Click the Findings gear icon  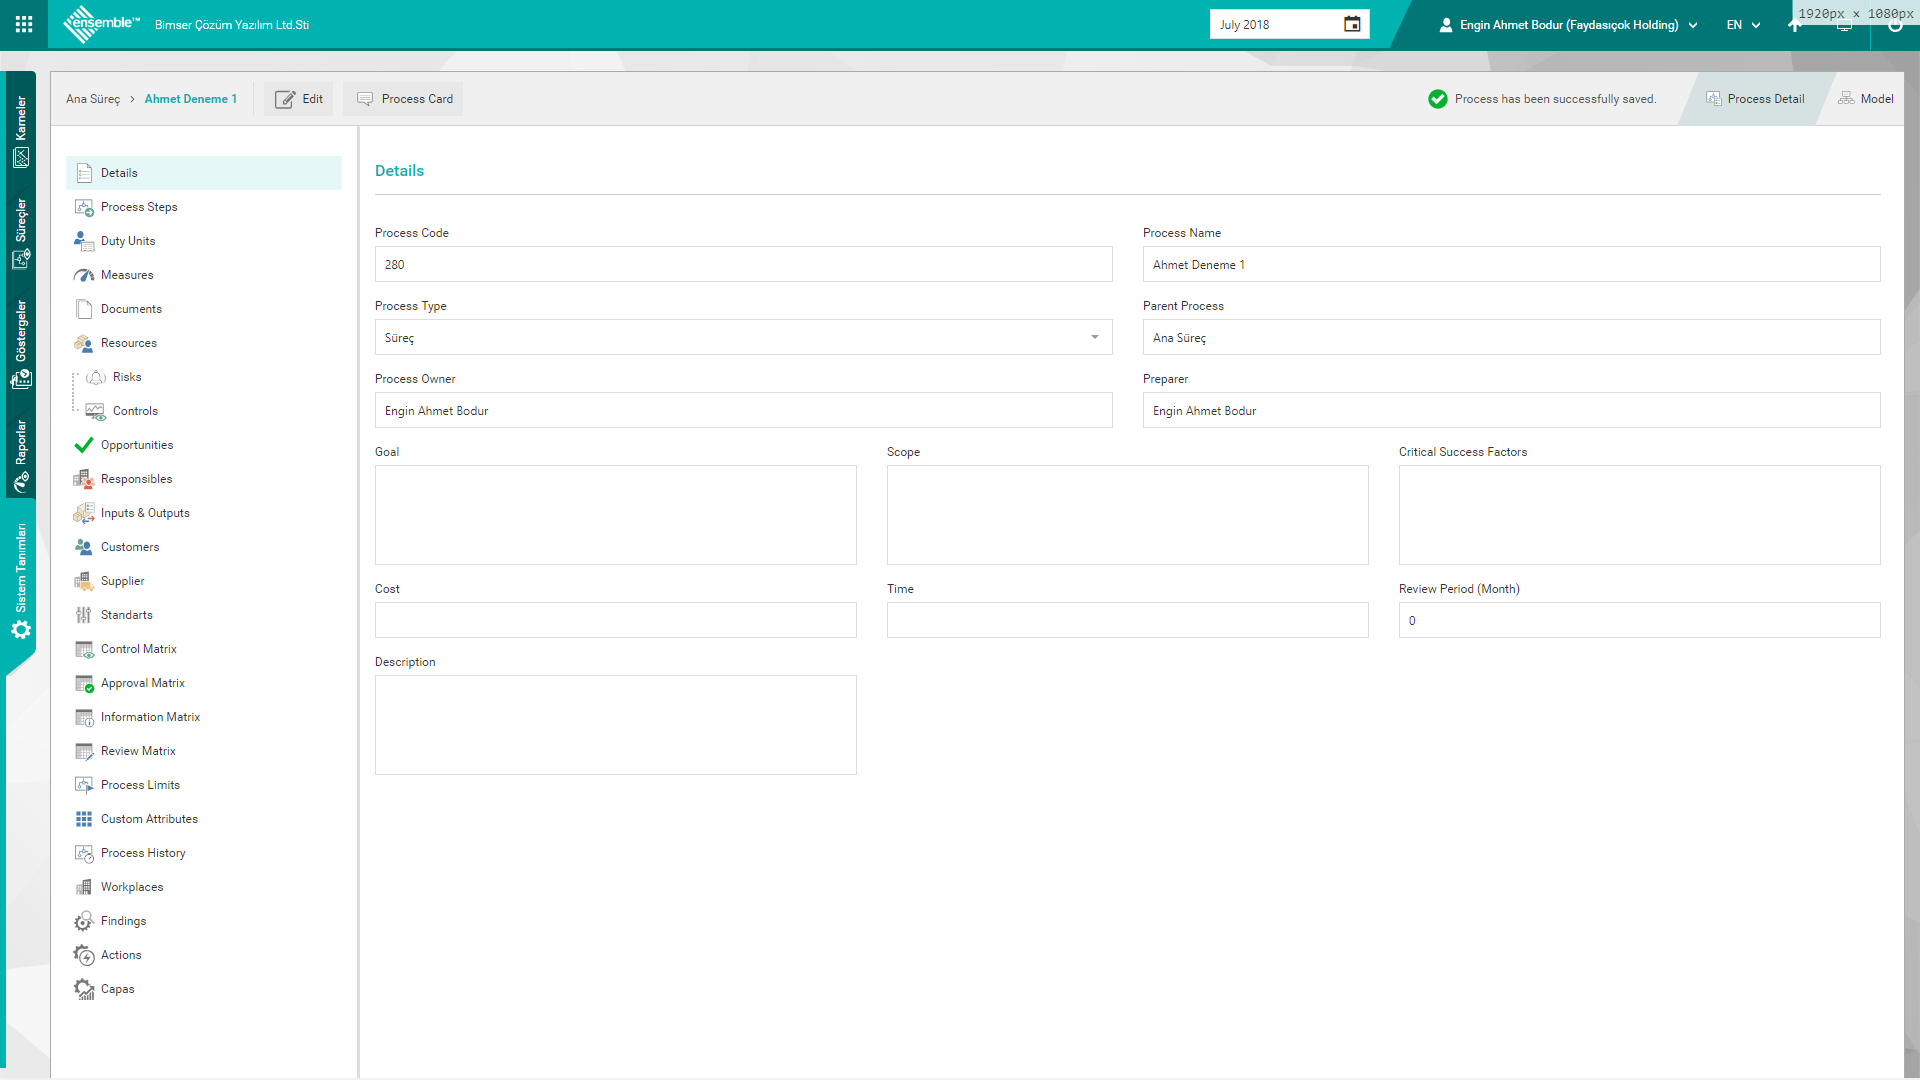[x=84, y=921]
